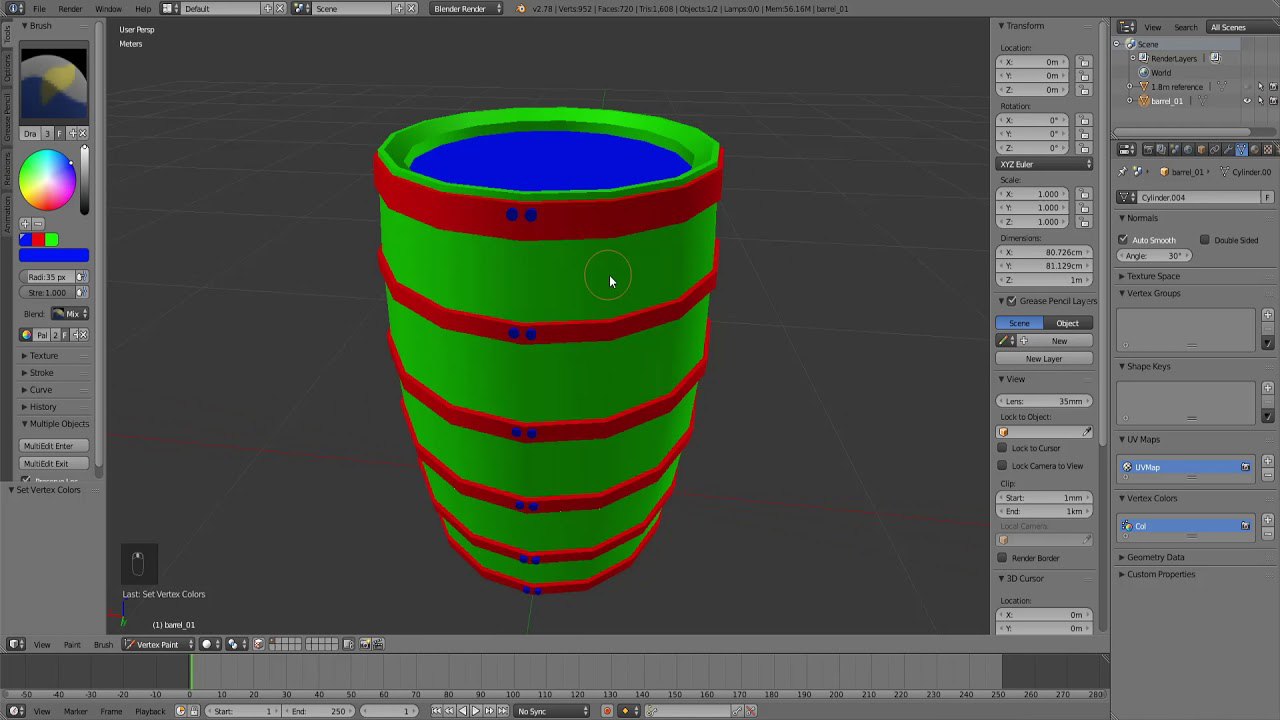Screen dimensions: 1280x720
Task: Pick a hue on the color wheel
Action: [47, 180]
